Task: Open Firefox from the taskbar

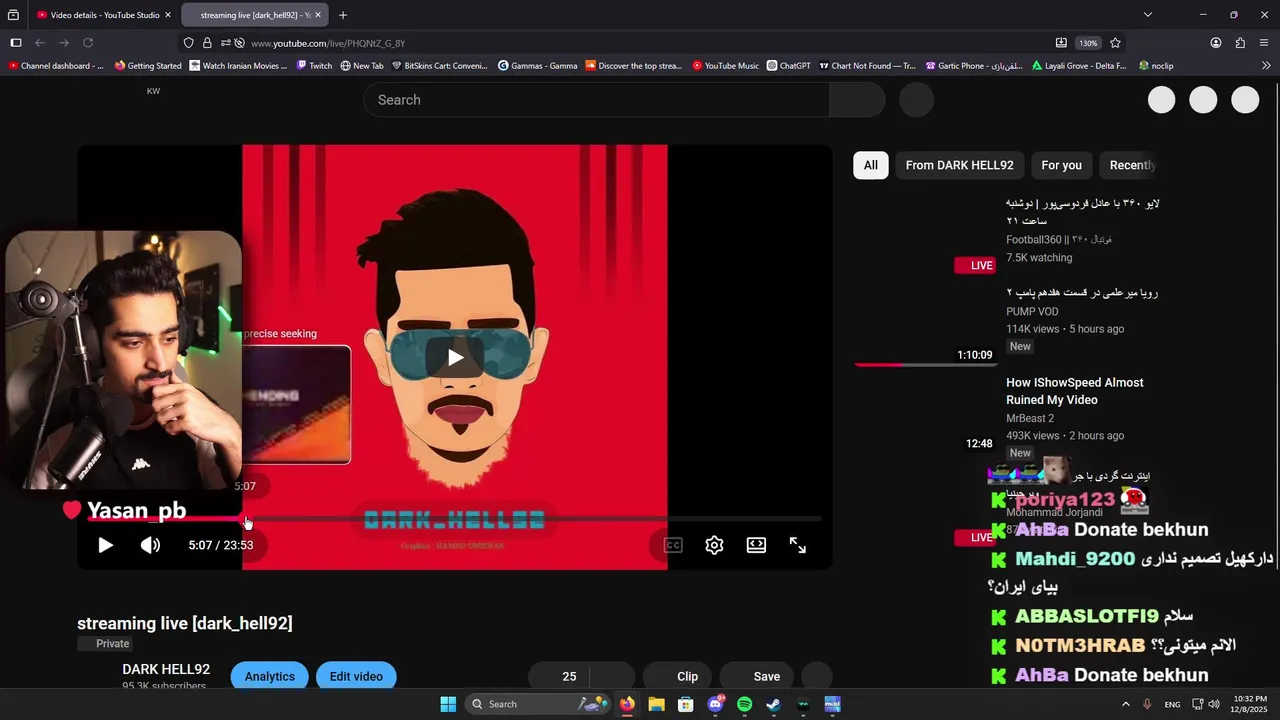Action: click(627, 704)
